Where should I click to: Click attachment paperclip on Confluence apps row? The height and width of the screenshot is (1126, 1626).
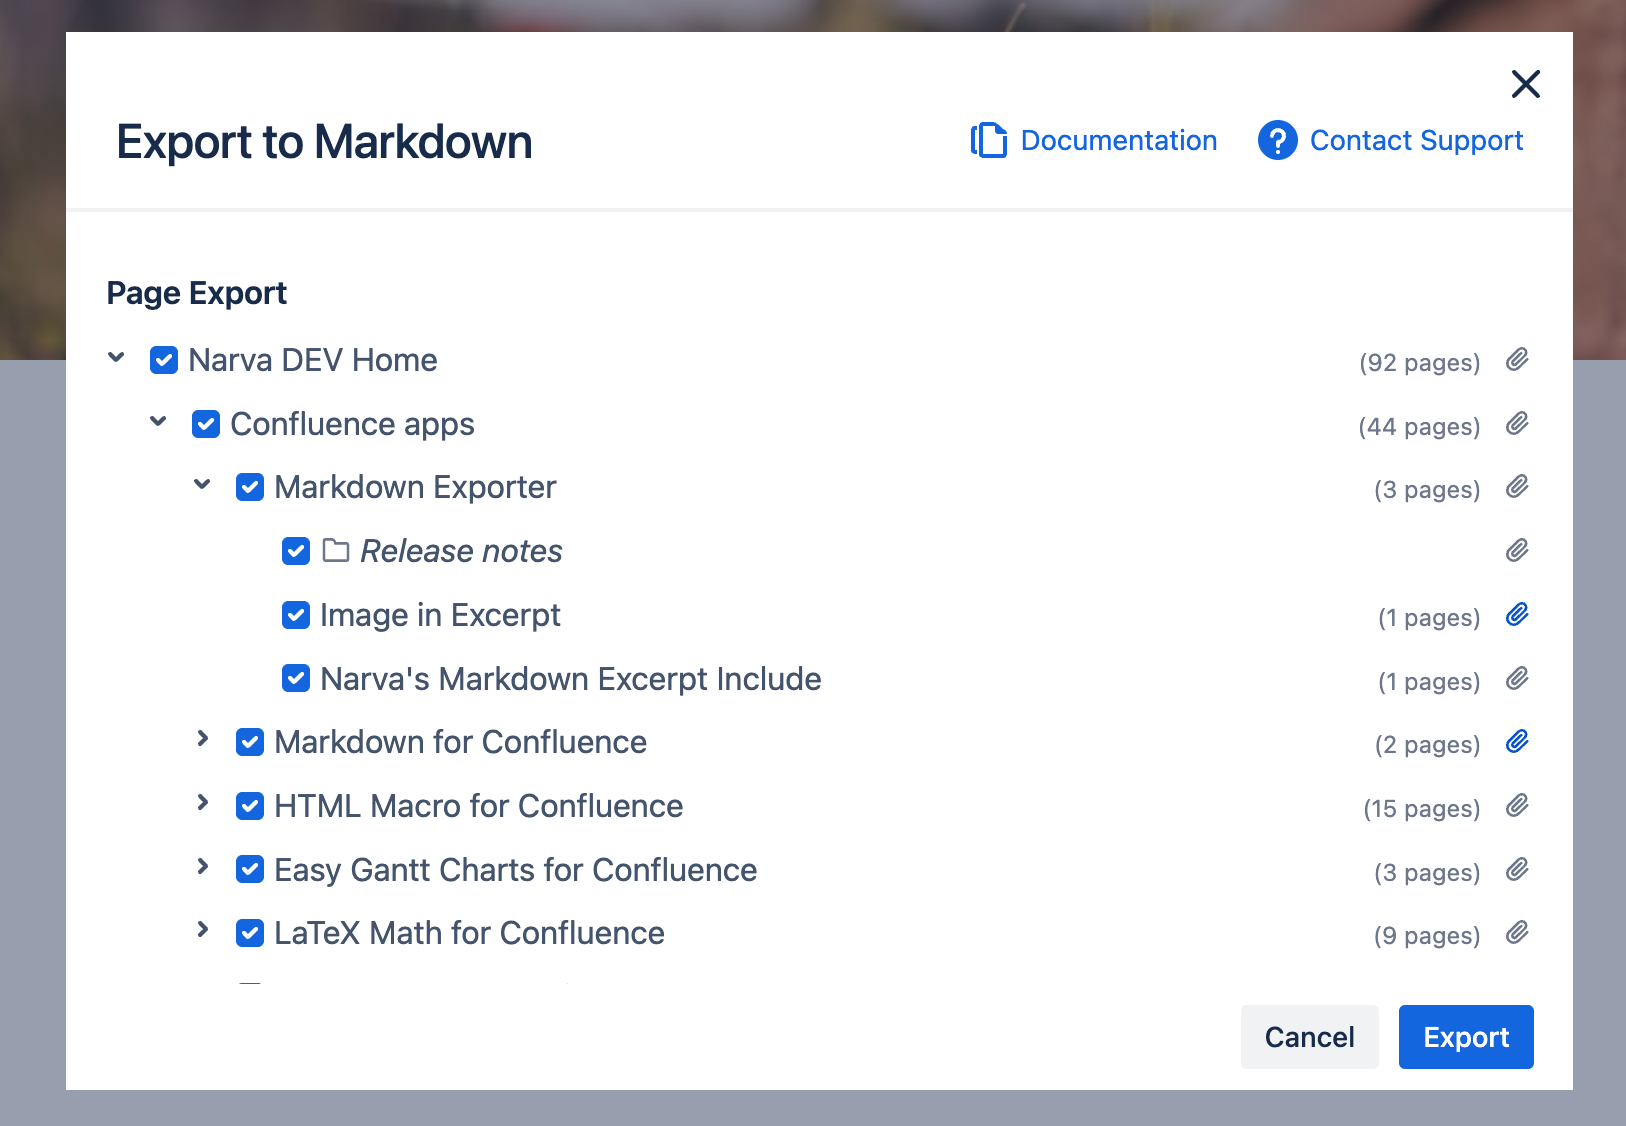(x=1517, y=424)
